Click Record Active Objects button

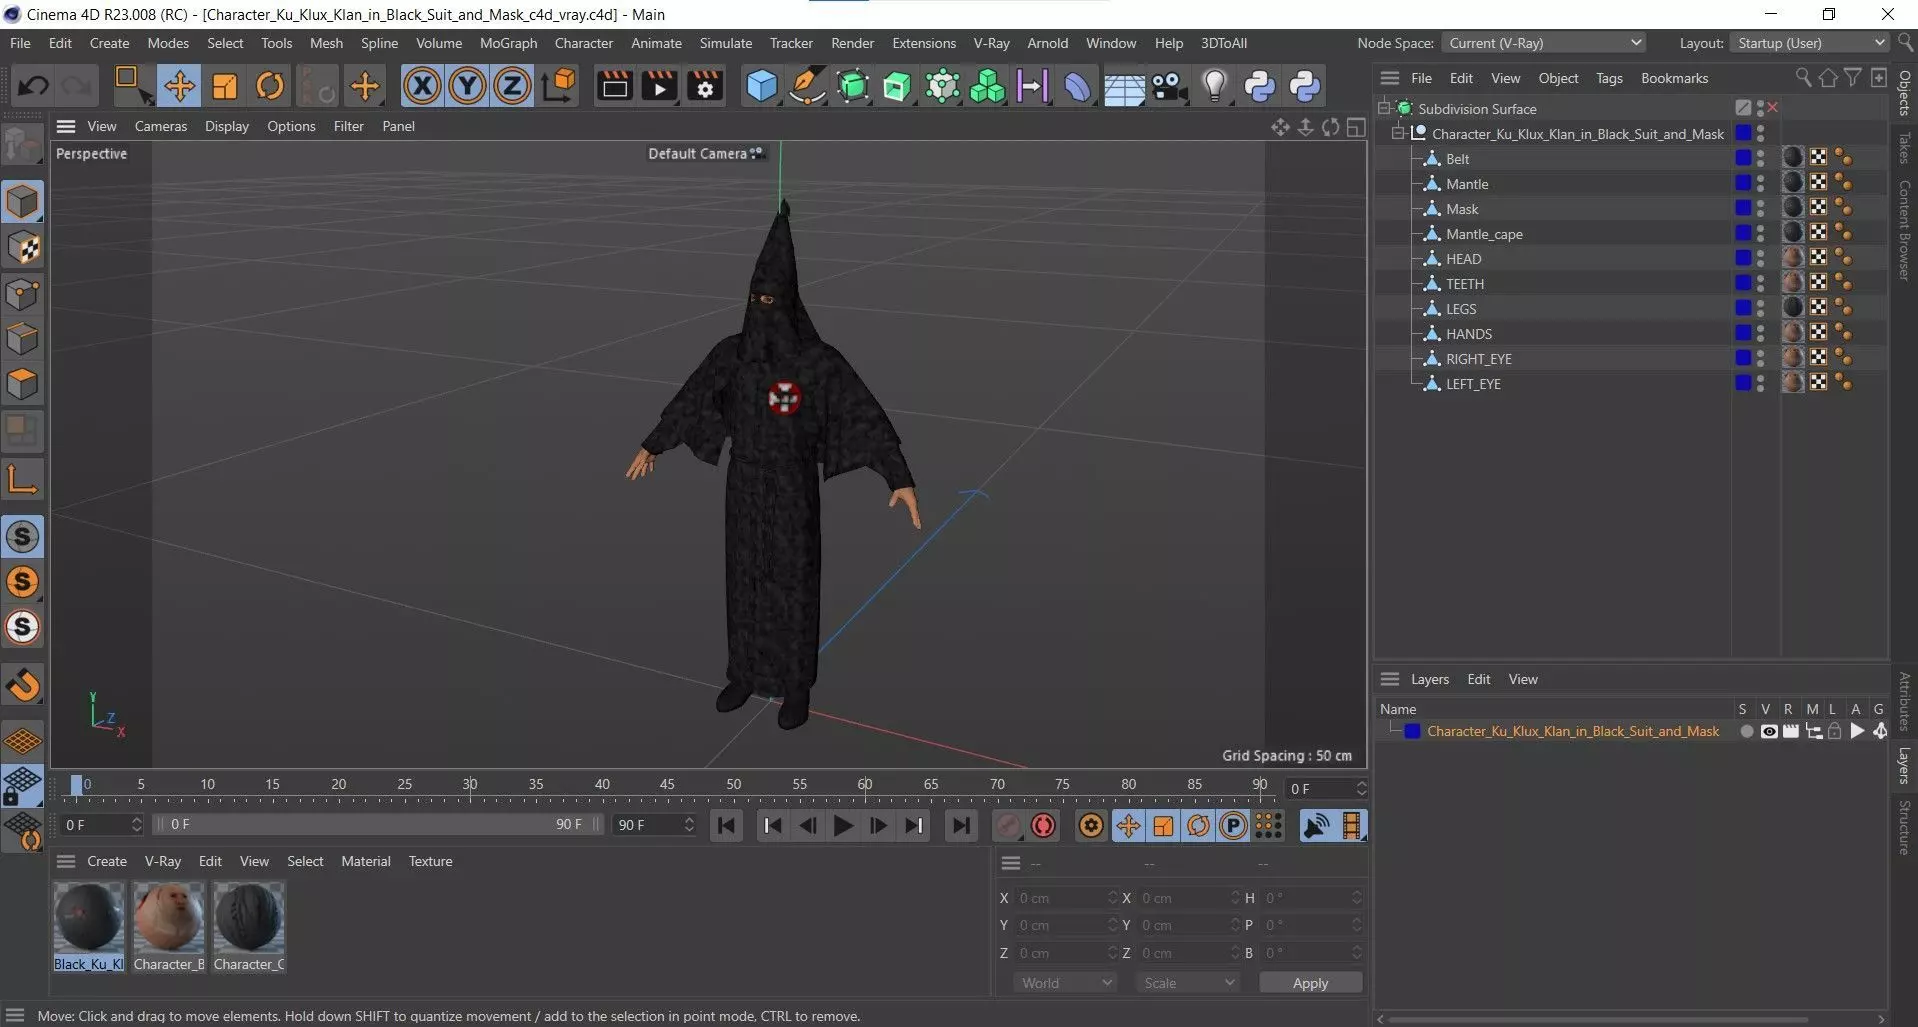pos(1007,825)
